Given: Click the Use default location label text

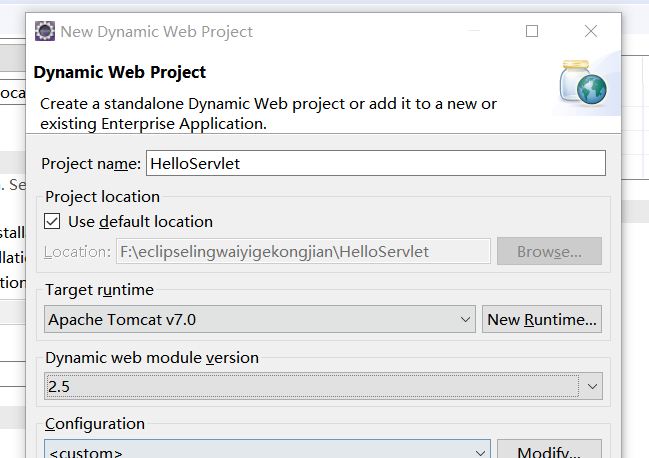Looking at the screenshot, I should tap(140, 222).
